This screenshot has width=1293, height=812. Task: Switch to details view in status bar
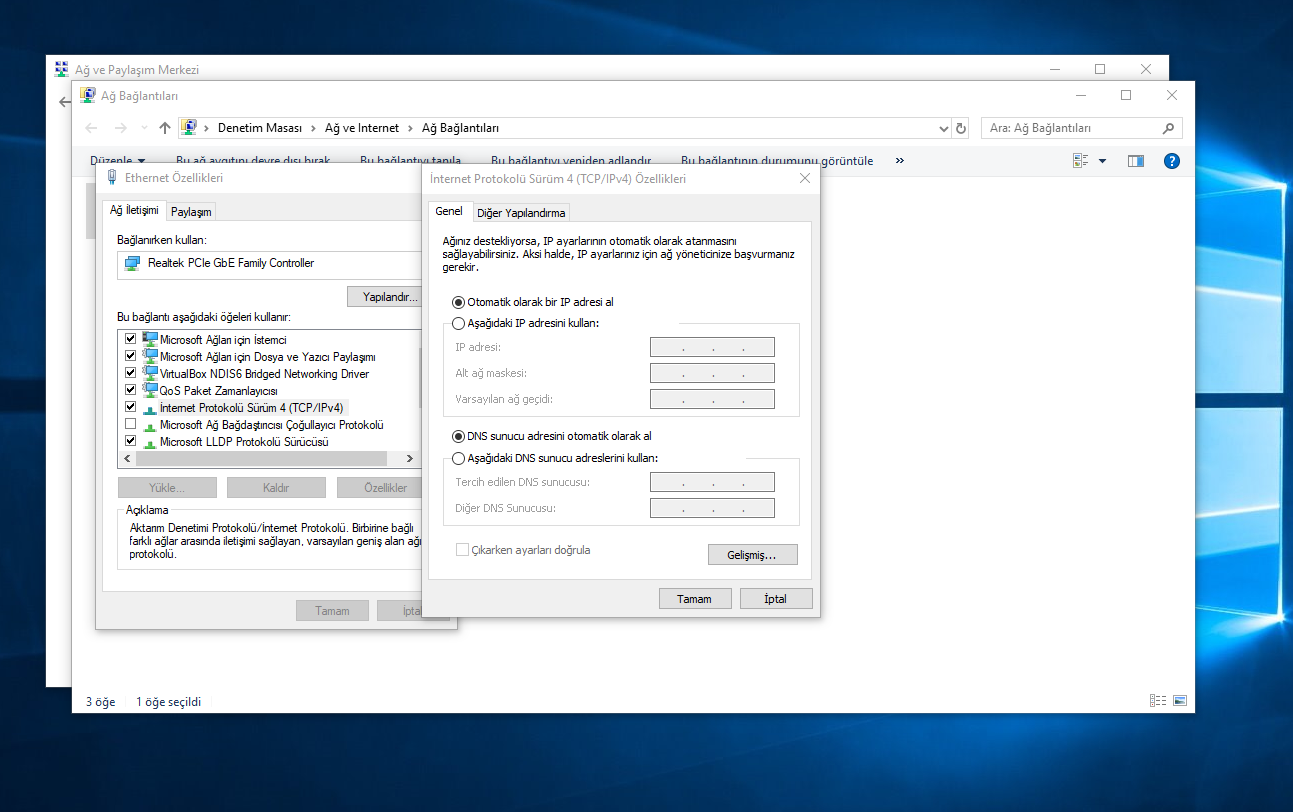[x=1158, y=701]
